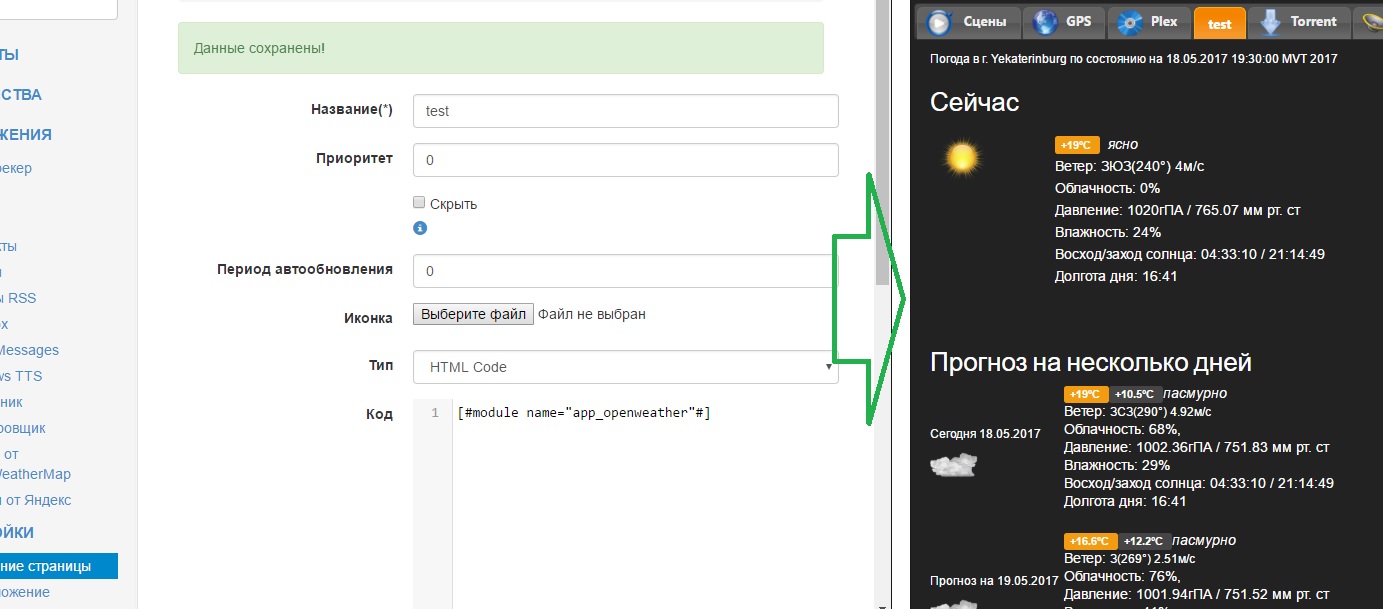Image resolution: width=1383 pixels, height=609 pixels.
Task: Toggle the Скрыть checkbox
Action: pyautogui.click(x=419, y=202)
